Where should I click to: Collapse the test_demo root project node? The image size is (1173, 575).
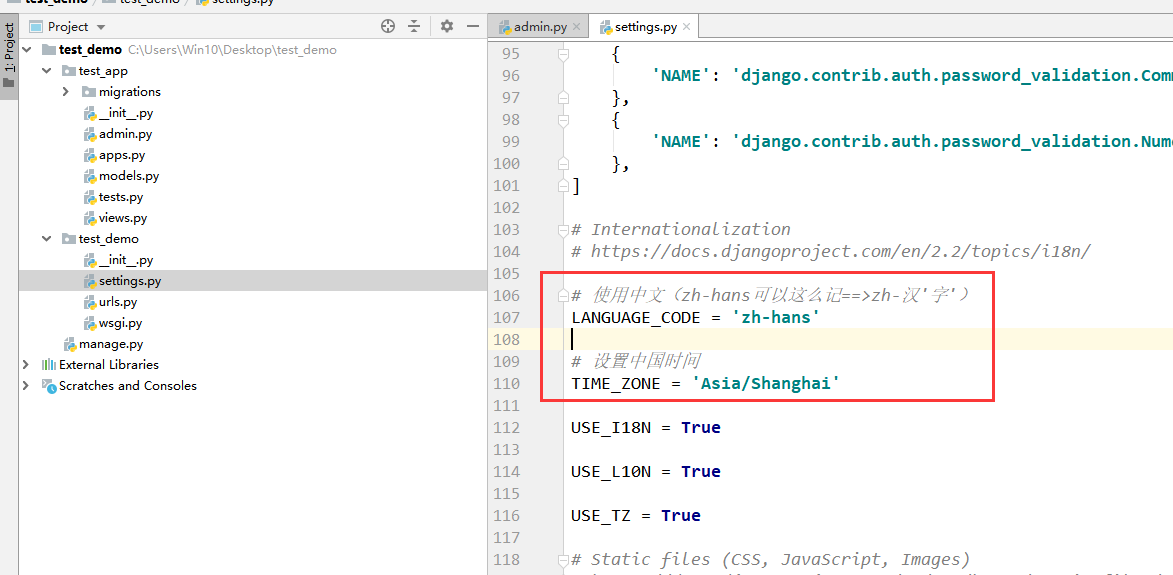27,49
